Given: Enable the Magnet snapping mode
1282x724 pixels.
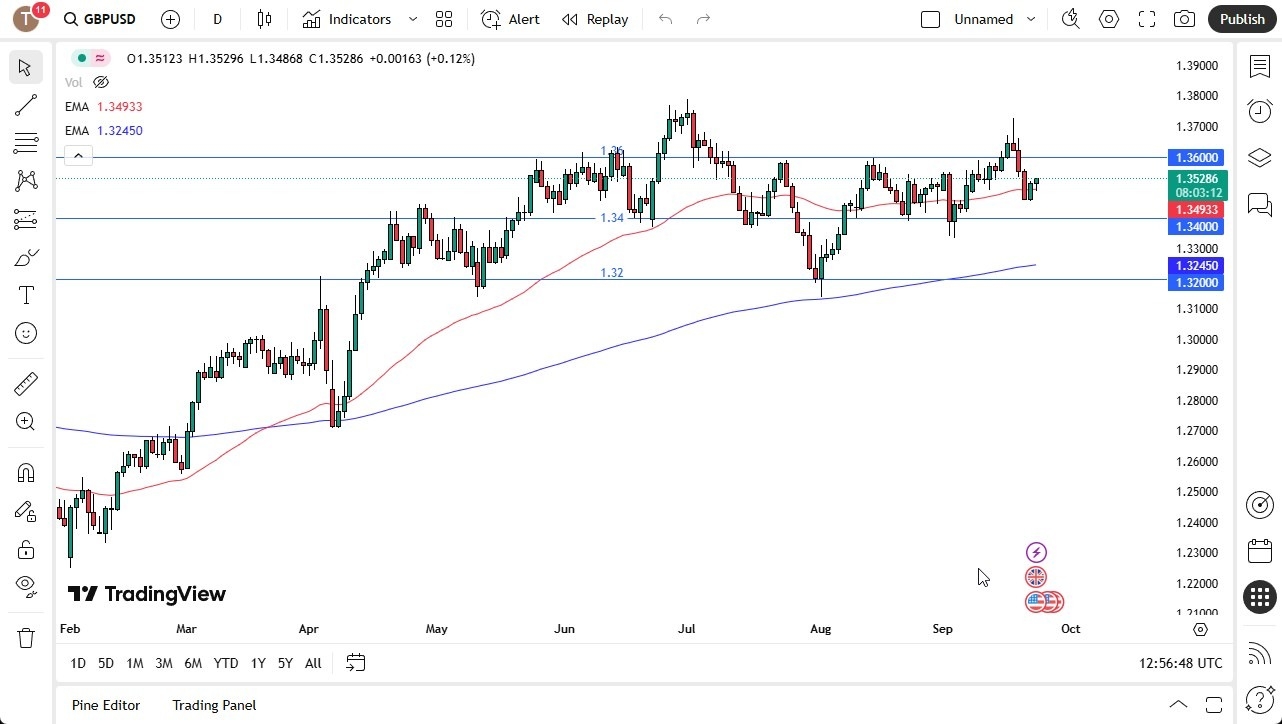Looking at the screenshot, I should tap(25, 472).
